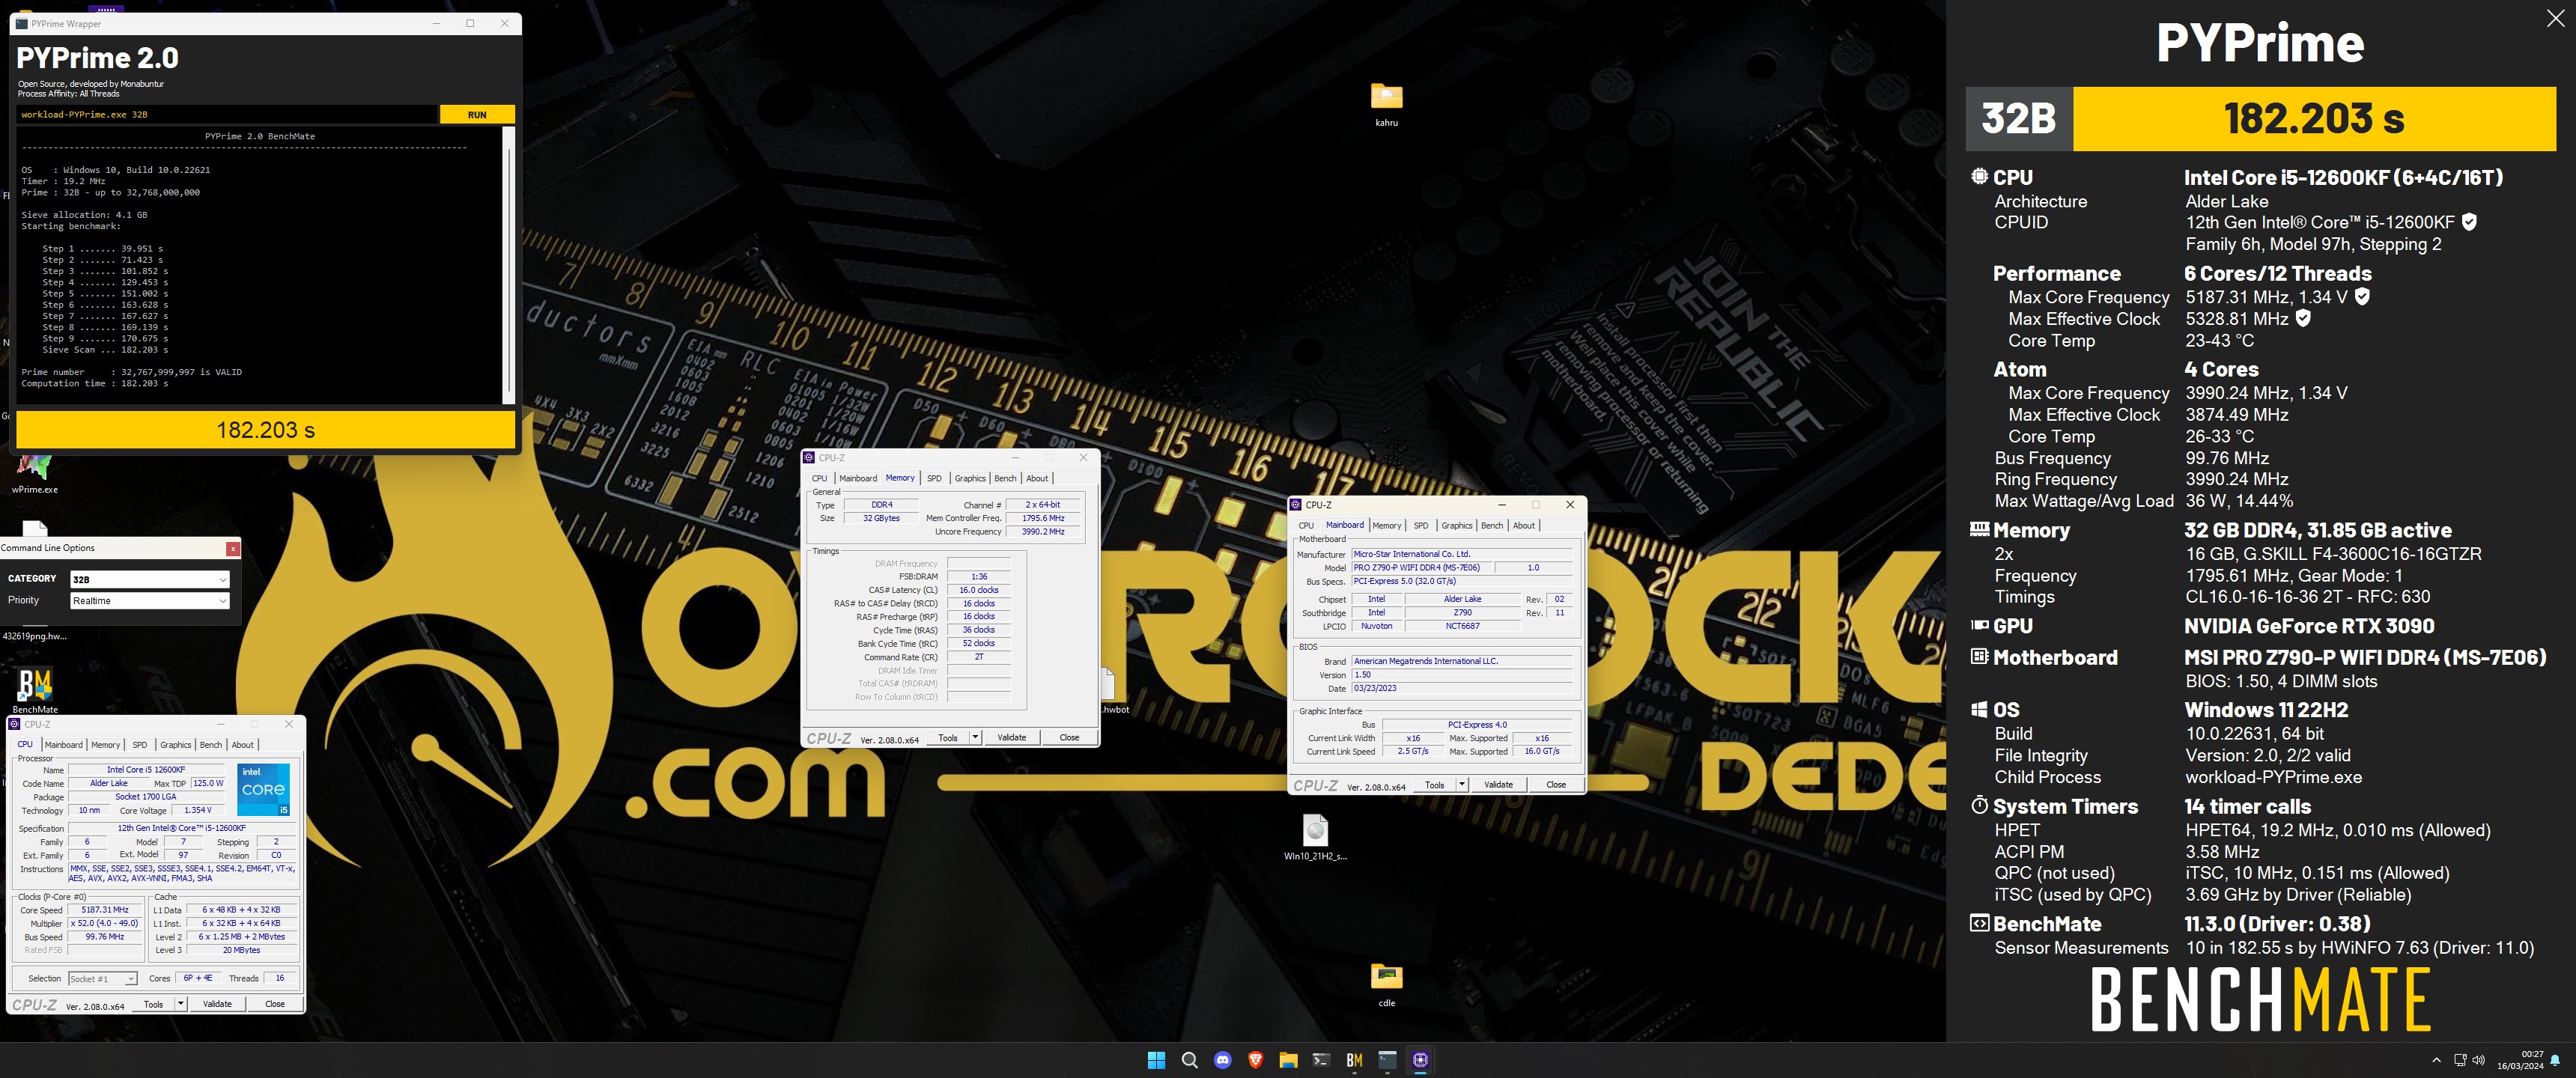Open the About tab in the CPU-Z memory timings window
The height and width of the screenshot is (1078, 2576).
pos(1037,478)
